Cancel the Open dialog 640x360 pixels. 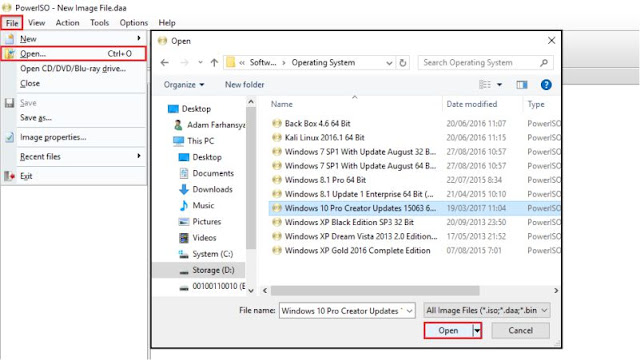click(520, 331)
